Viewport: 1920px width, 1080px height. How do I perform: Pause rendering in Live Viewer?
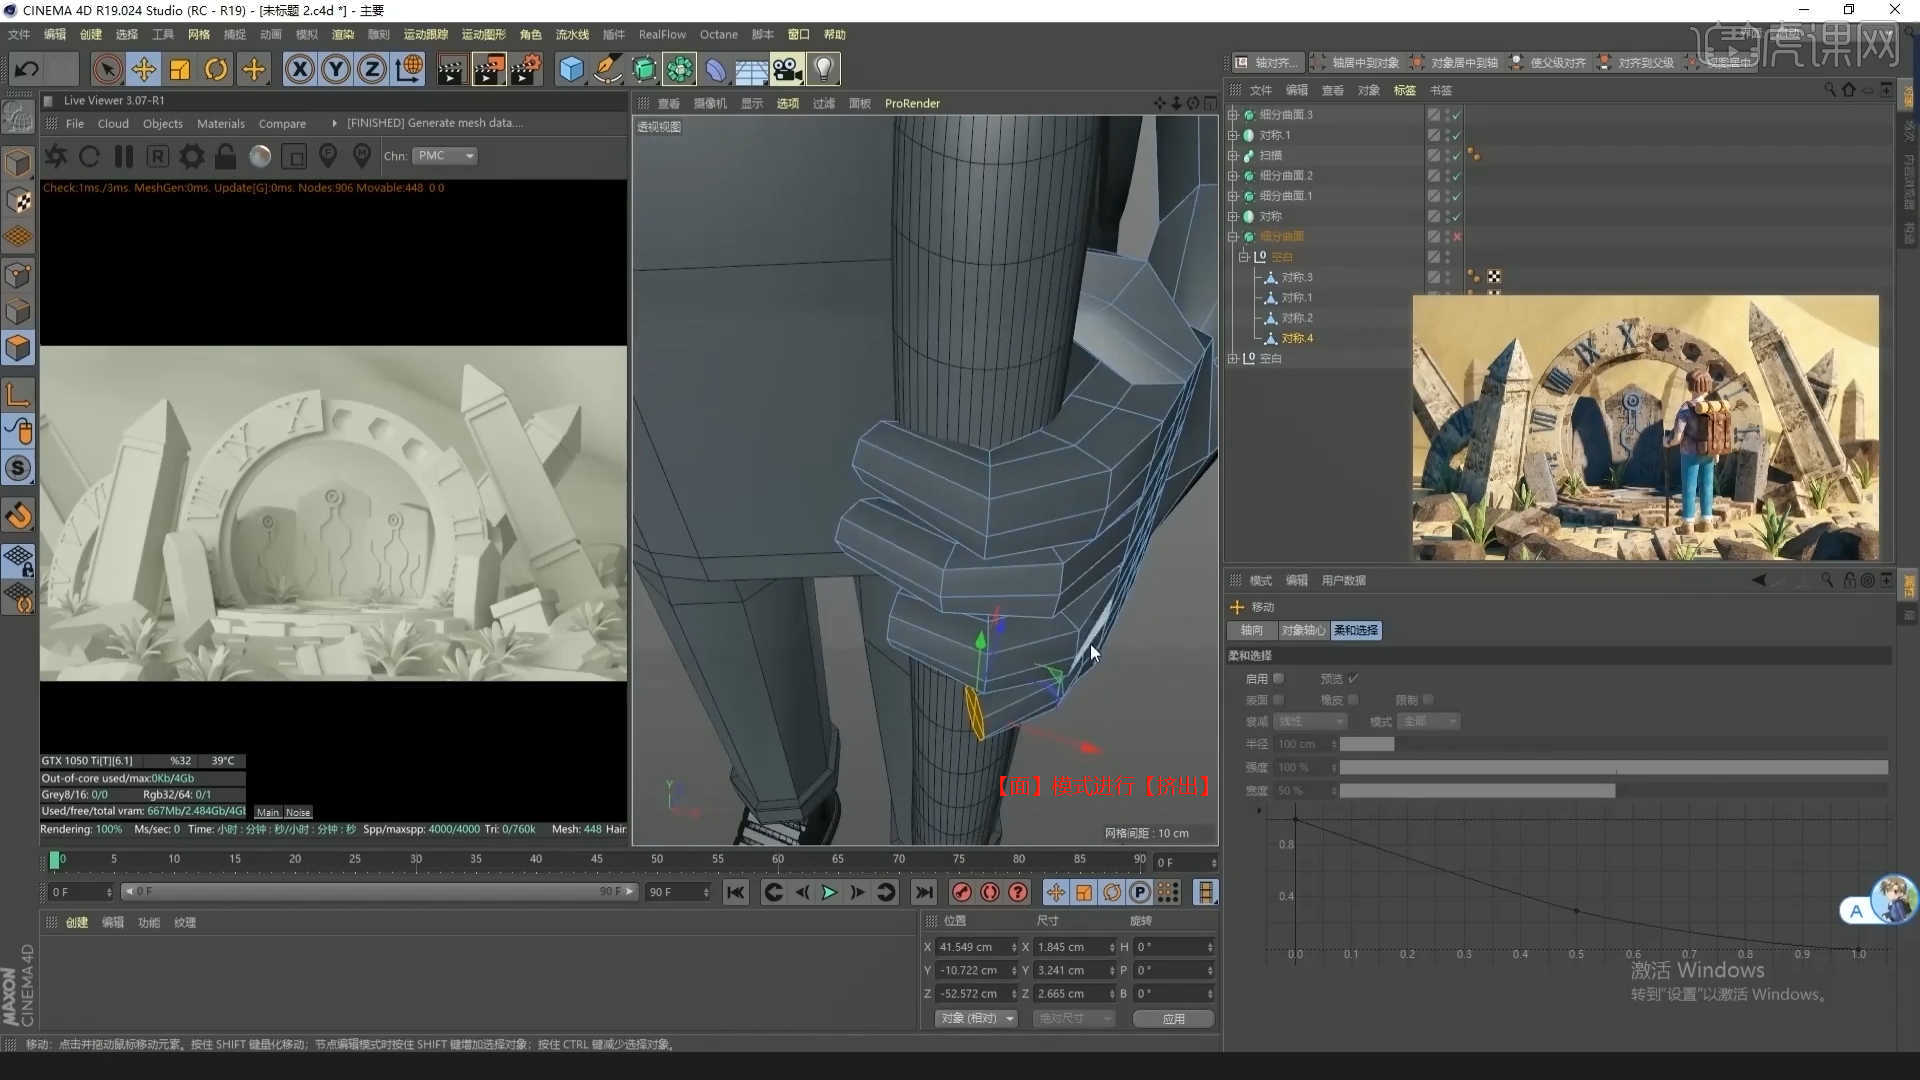[x=124, y=156]
